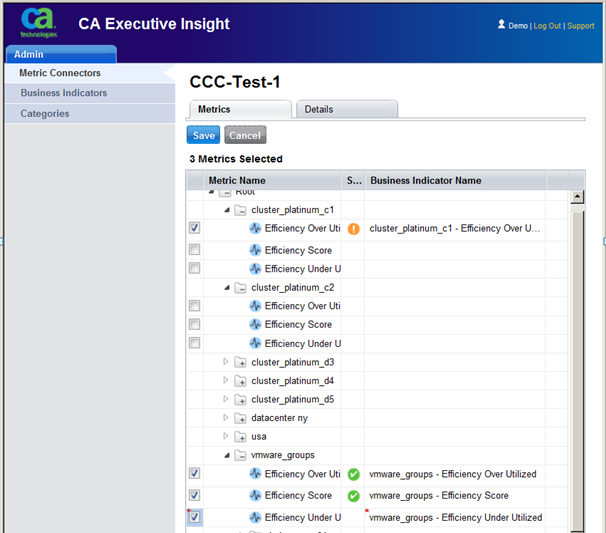Click 'vmware_groups - Efficiency Over Utilized' indicator name
The image size is (606, 533).
click(453, 474)
